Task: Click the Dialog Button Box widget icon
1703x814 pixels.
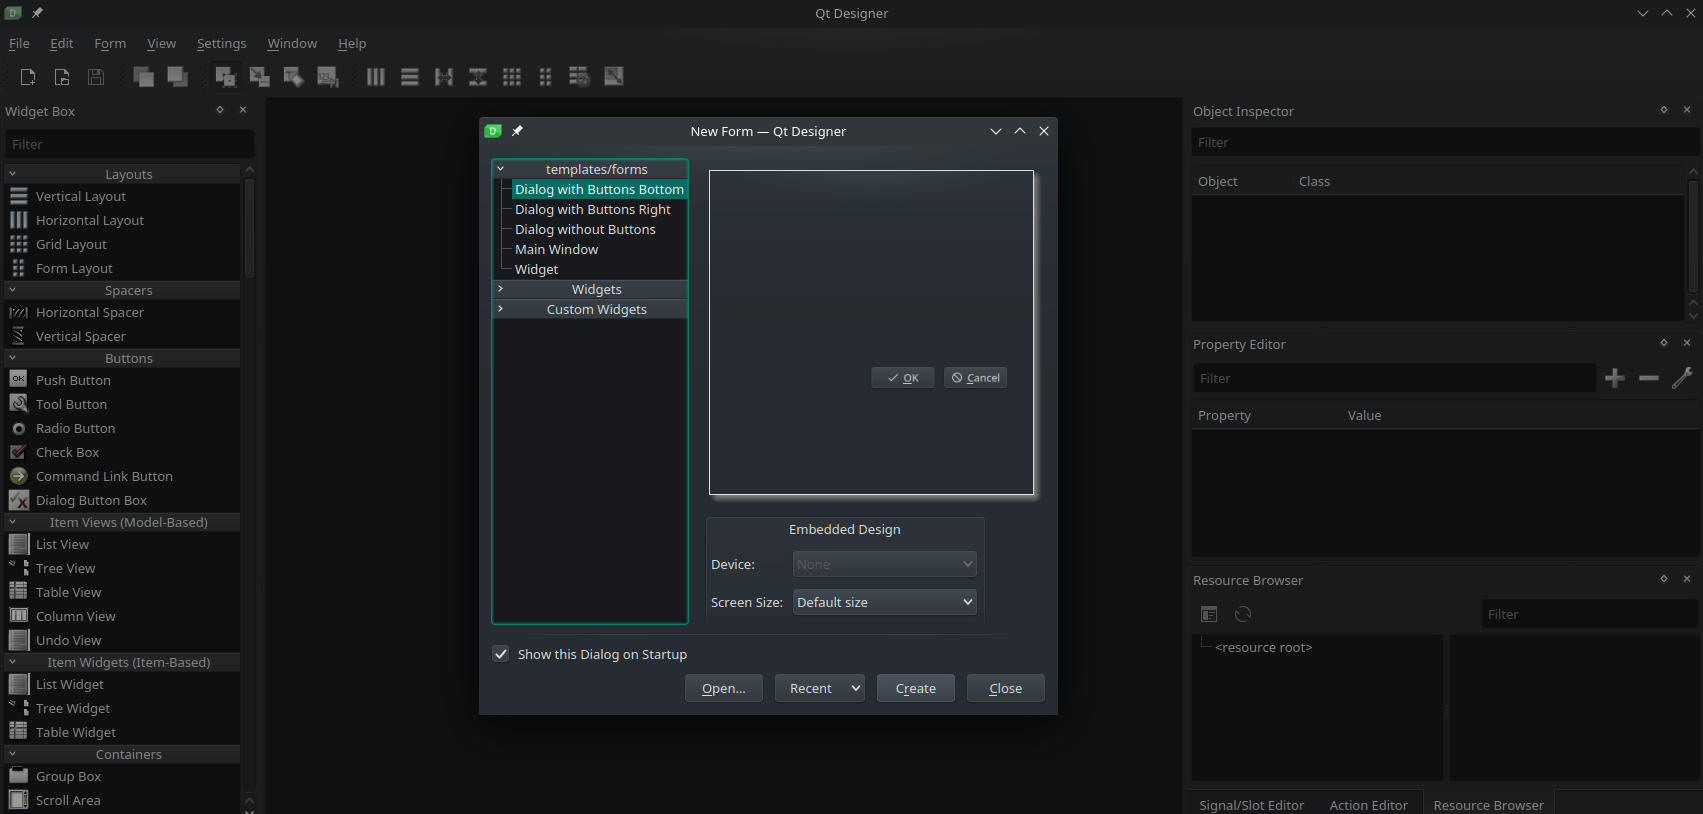Action: [18, 500]
